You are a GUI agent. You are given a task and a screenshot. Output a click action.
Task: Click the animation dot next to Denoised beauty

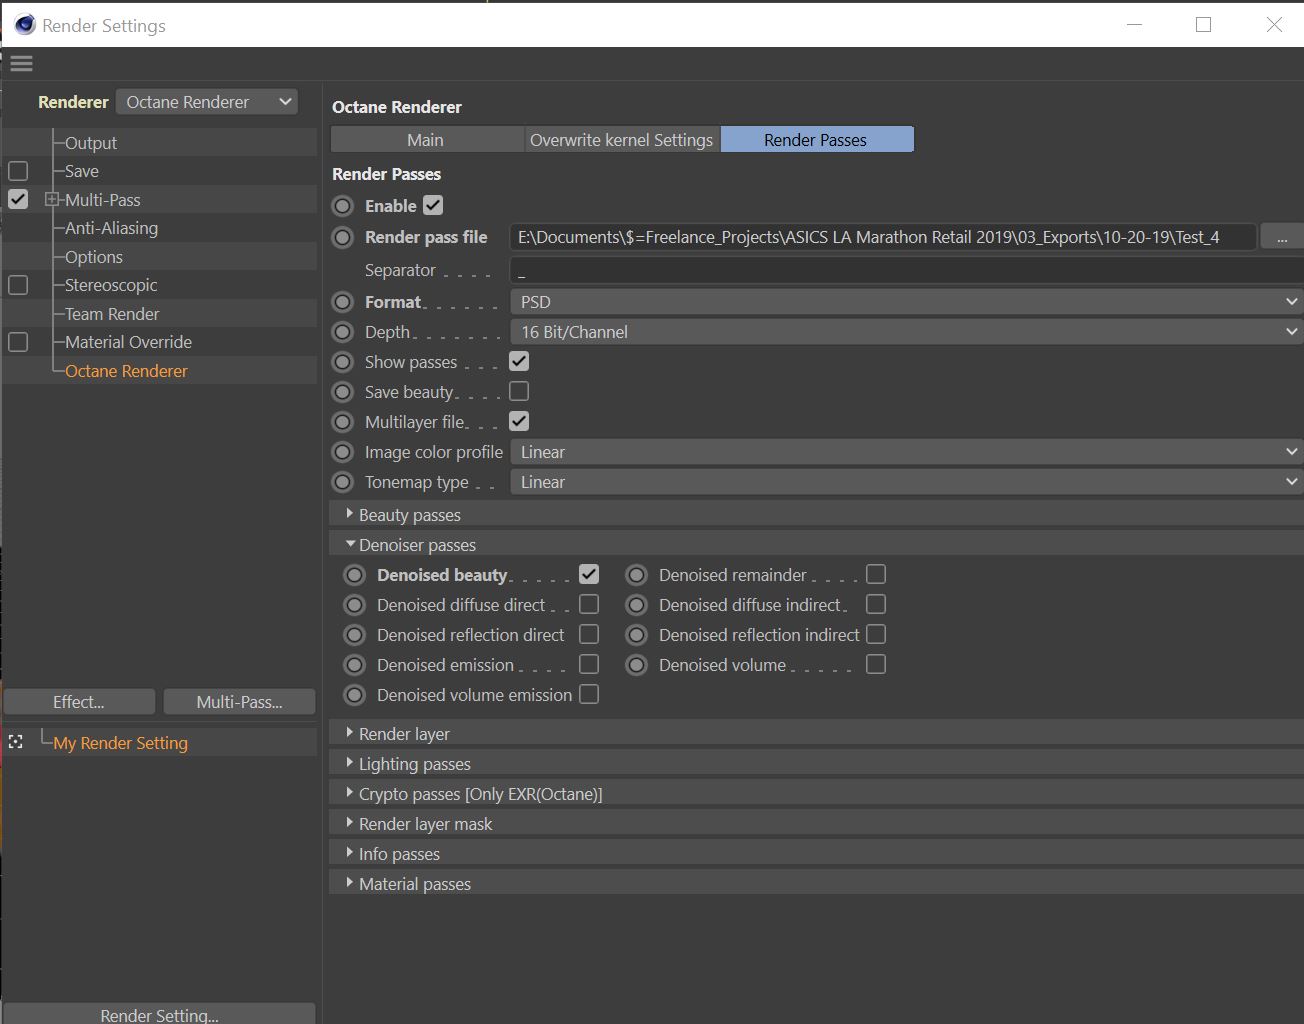coord(355,575)
